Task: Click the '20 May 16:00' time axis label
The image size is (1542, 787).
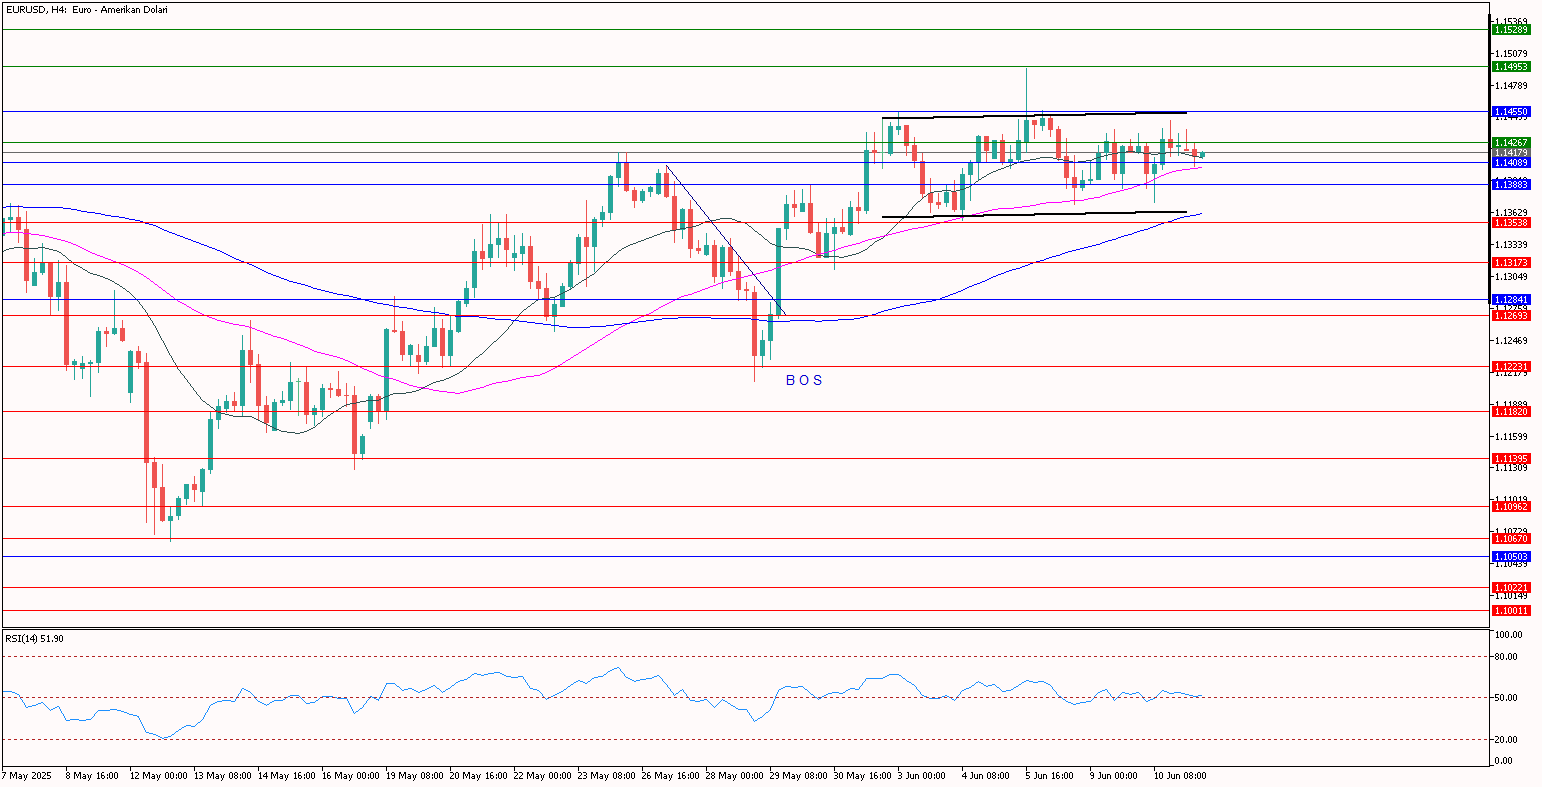Action: point(477,775)
